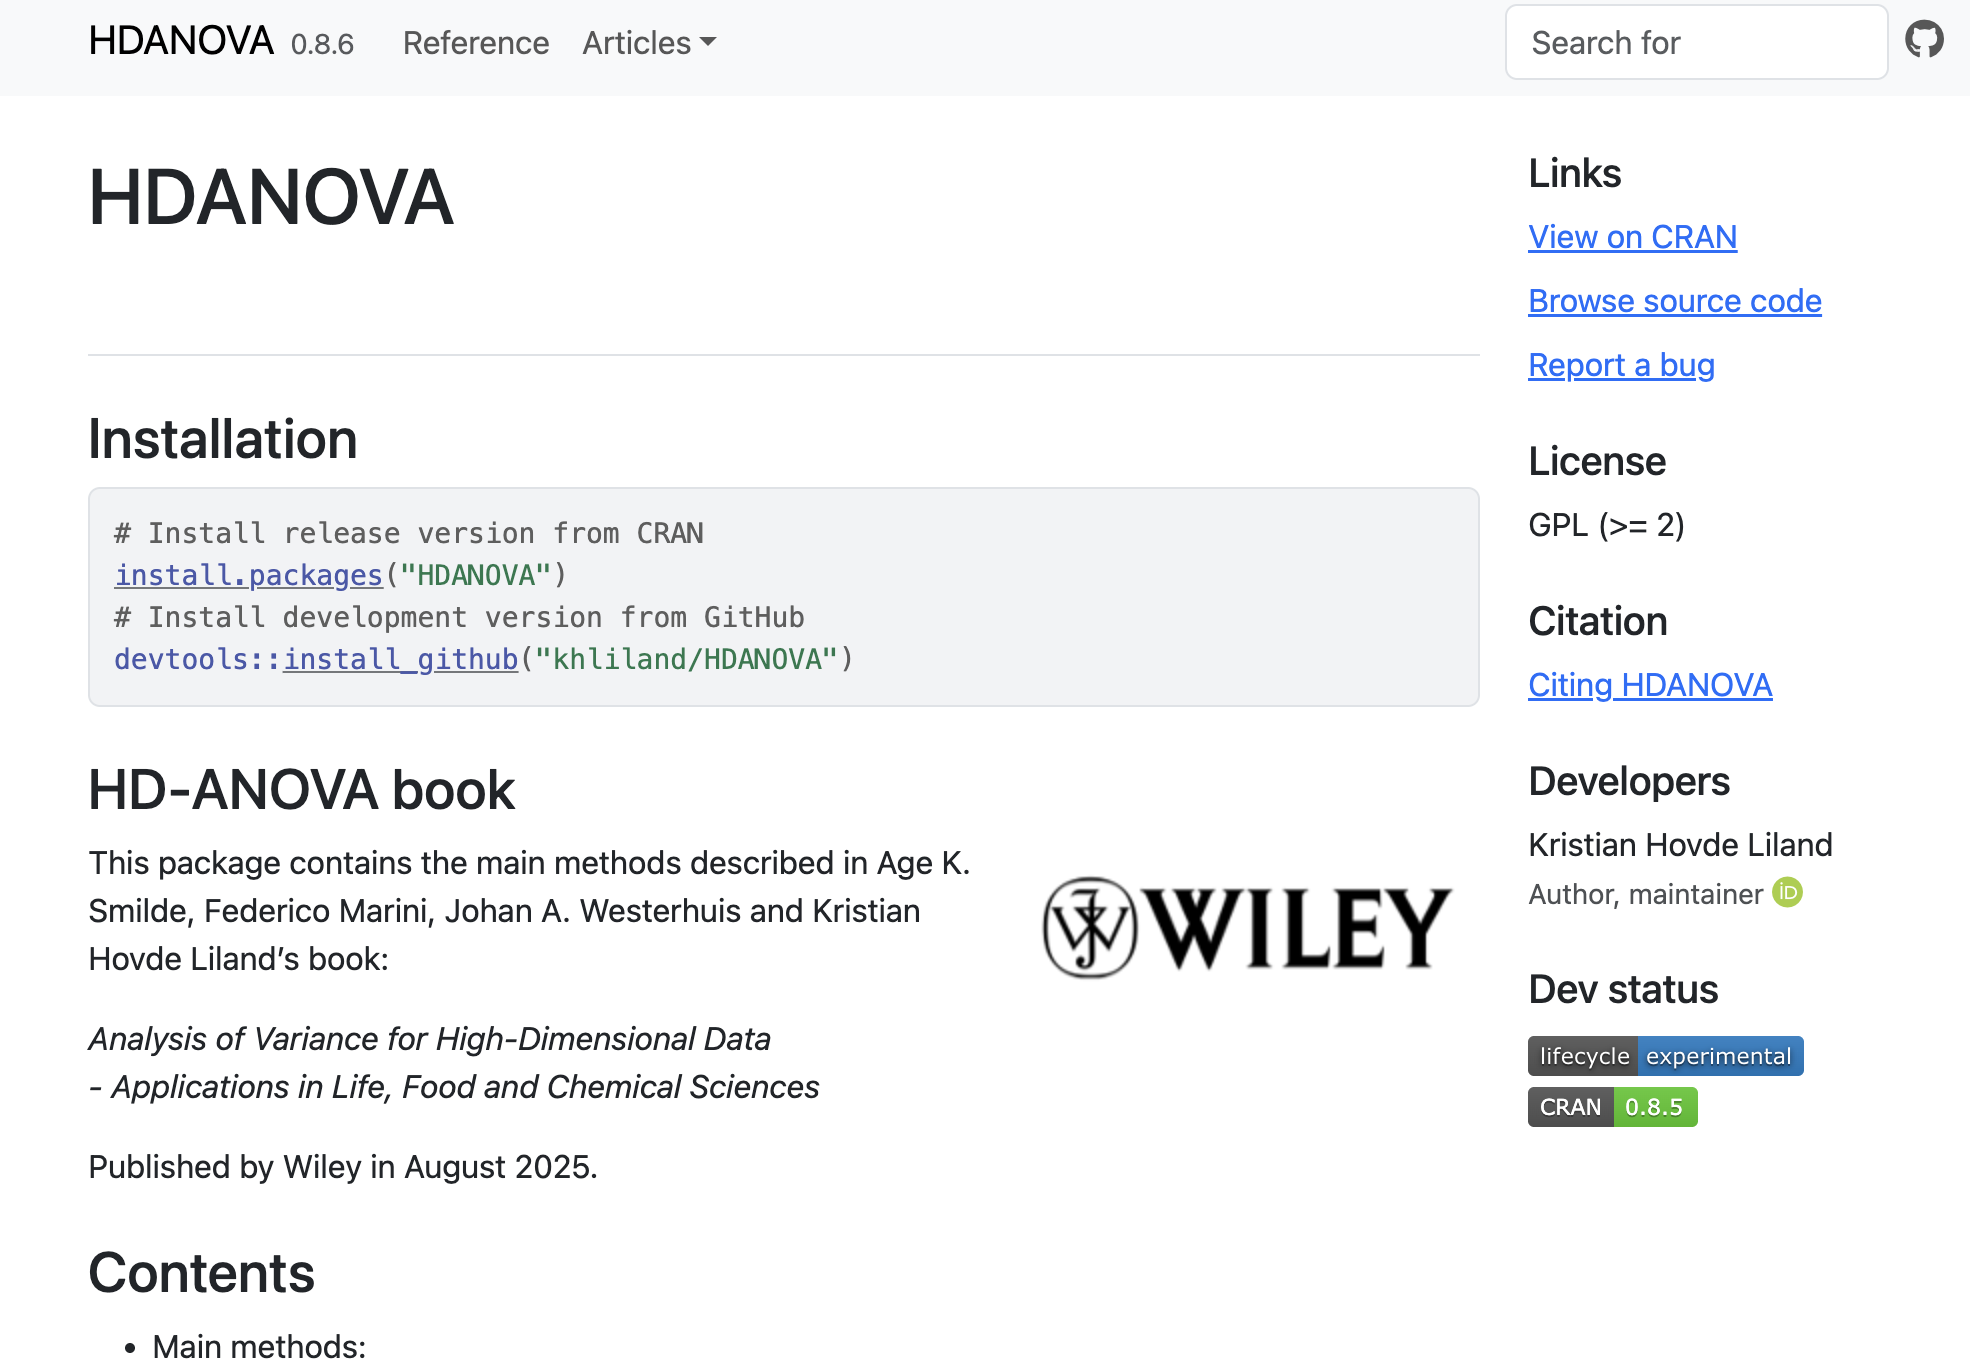
Task: Open the GitHub repository icon
Action: (x=1924, y=40)
